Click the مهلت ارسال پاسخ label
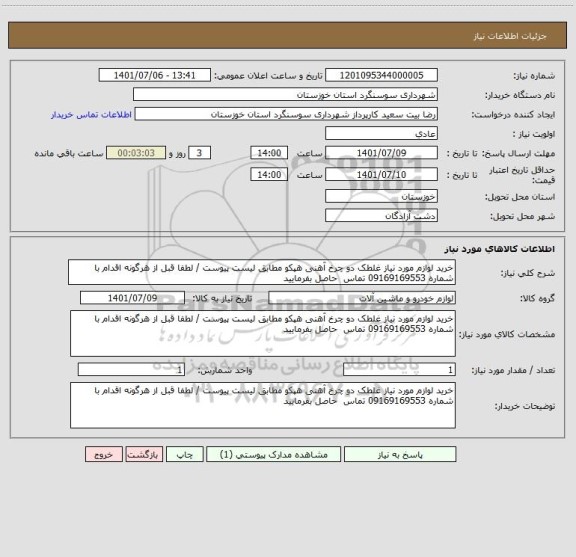Viewport: 576px width, 557px height. coord(518,153)
